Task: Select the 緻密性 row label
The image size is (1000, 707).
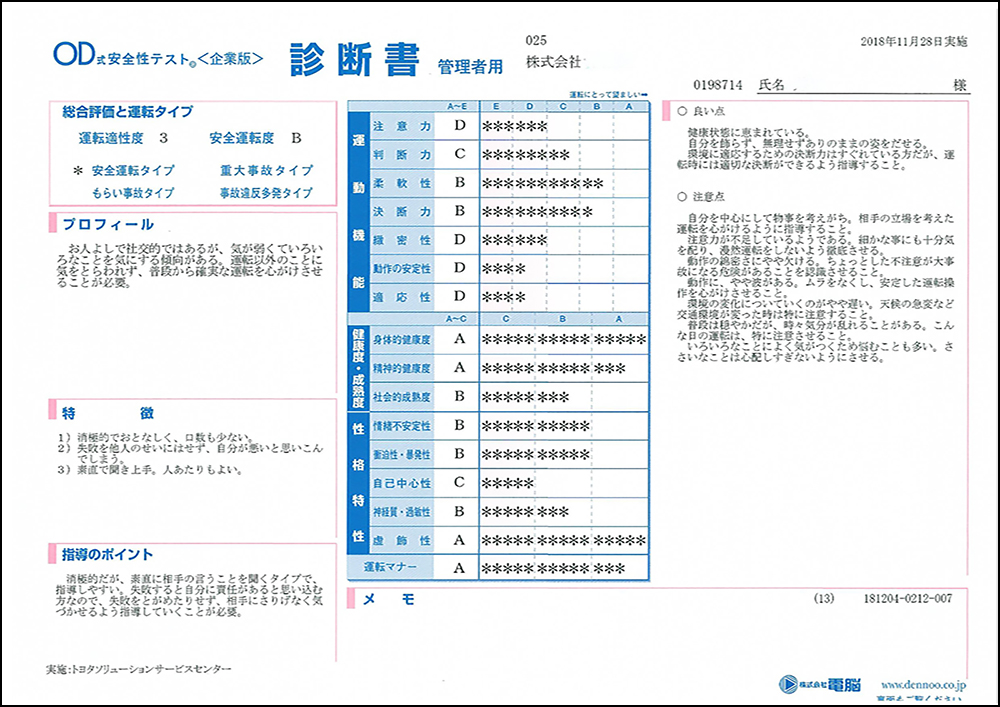Action: pos(402,240)
